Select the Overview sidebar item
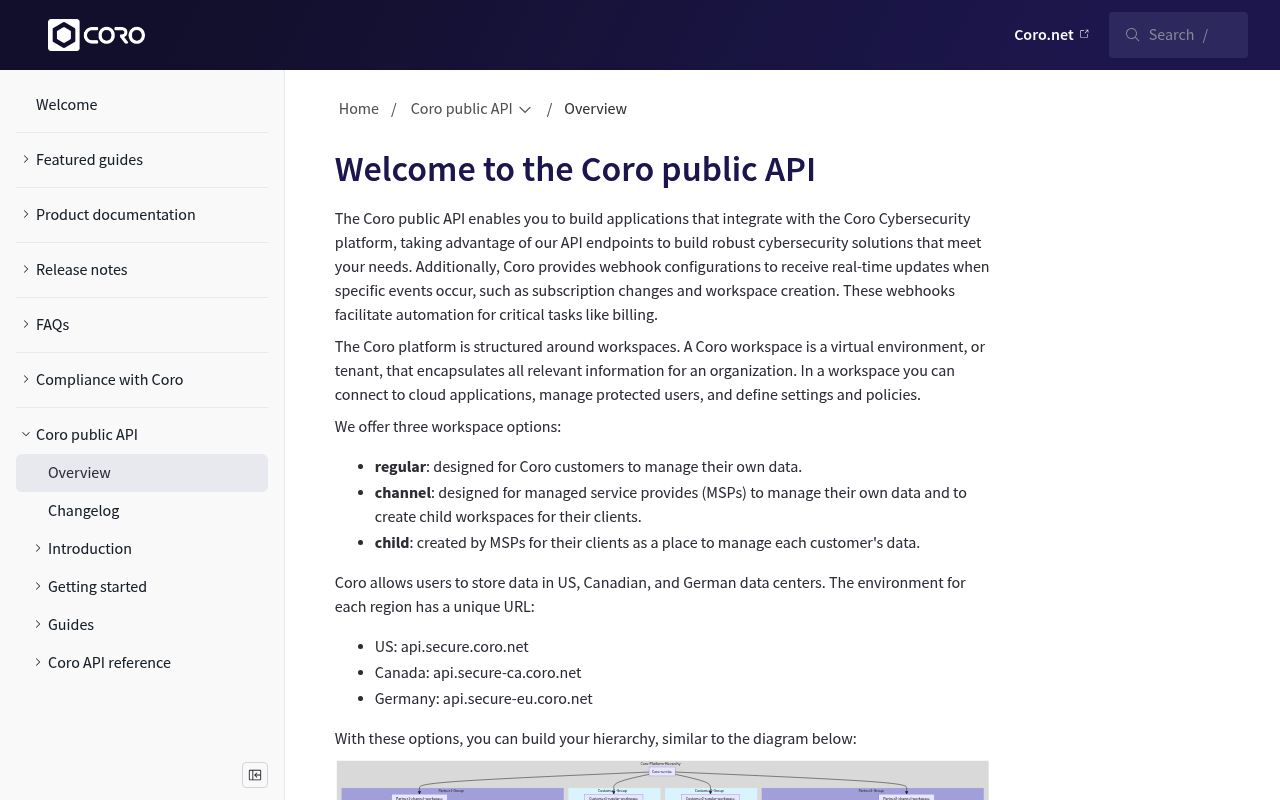This screenshot has width=1280, height=800. click(x=142, y=473)
